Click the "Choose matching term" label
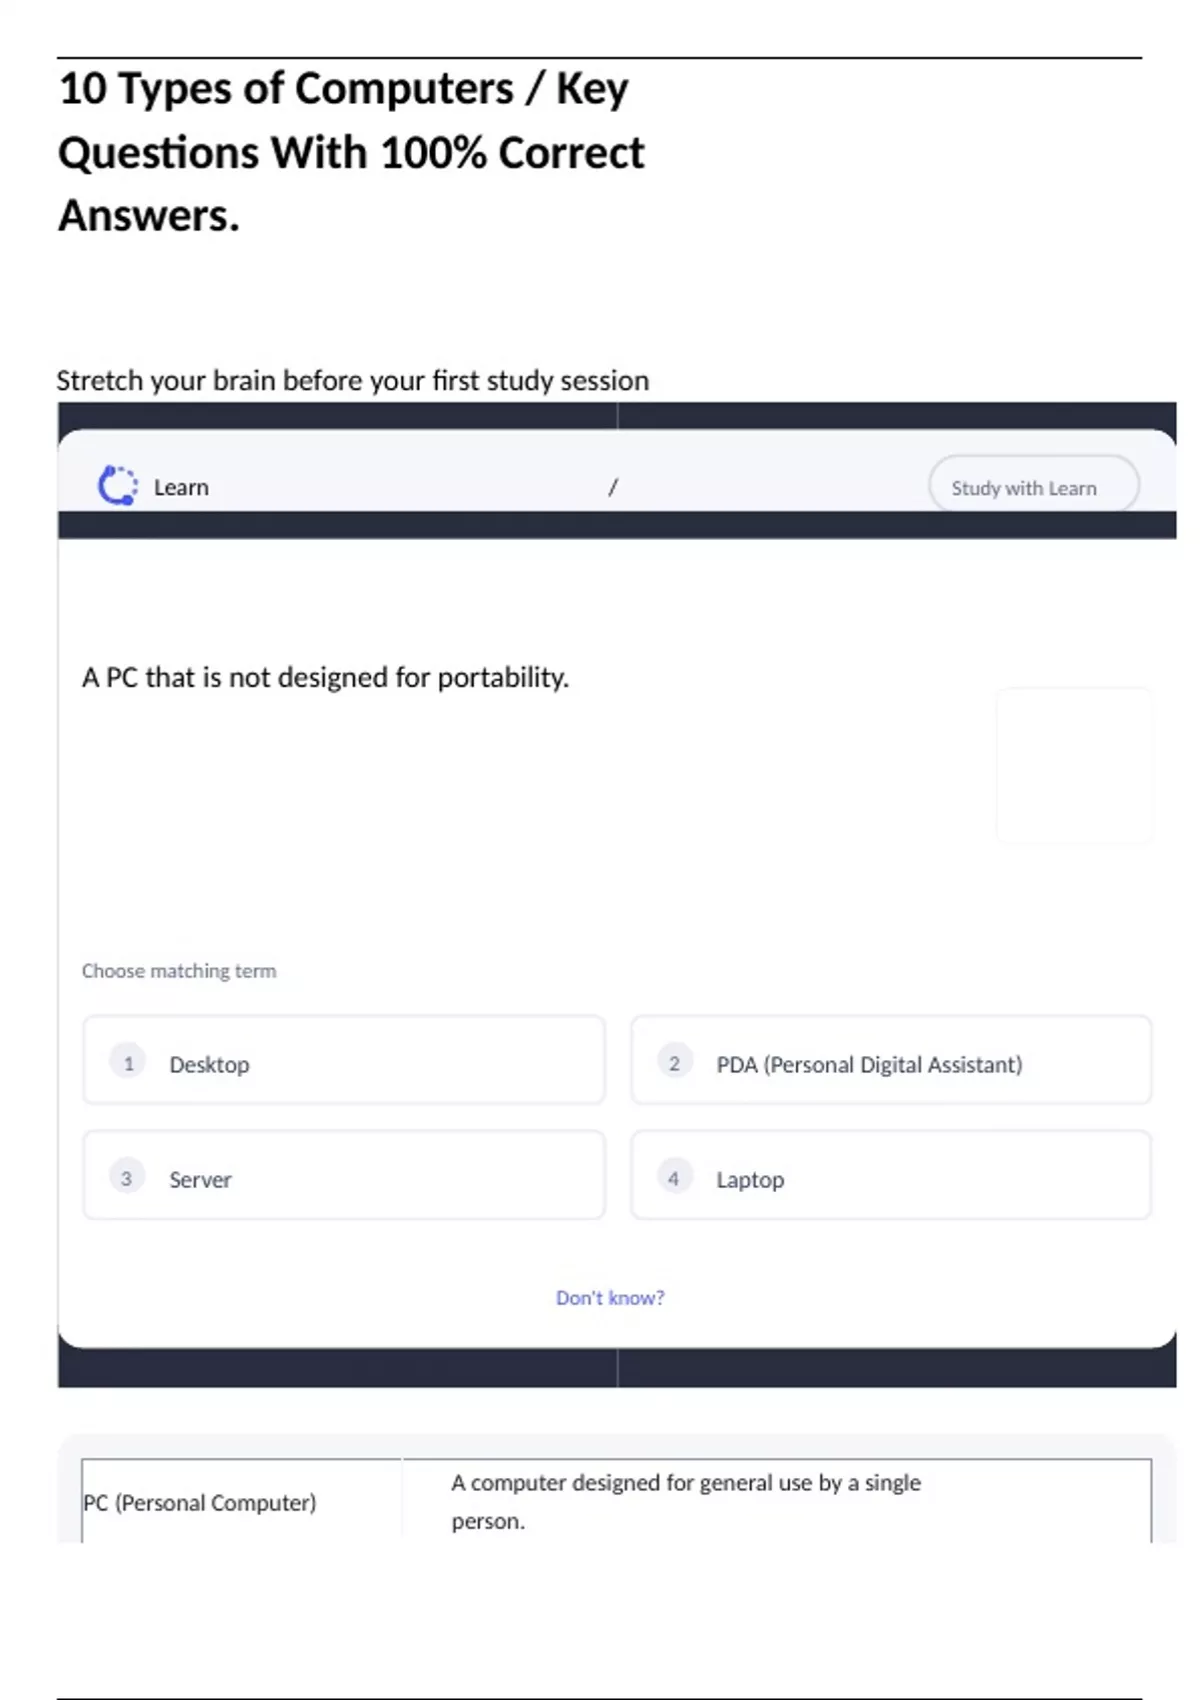Image resolution: width=1200 pixels, height=1700 pixels. click(x=179, y=970)
